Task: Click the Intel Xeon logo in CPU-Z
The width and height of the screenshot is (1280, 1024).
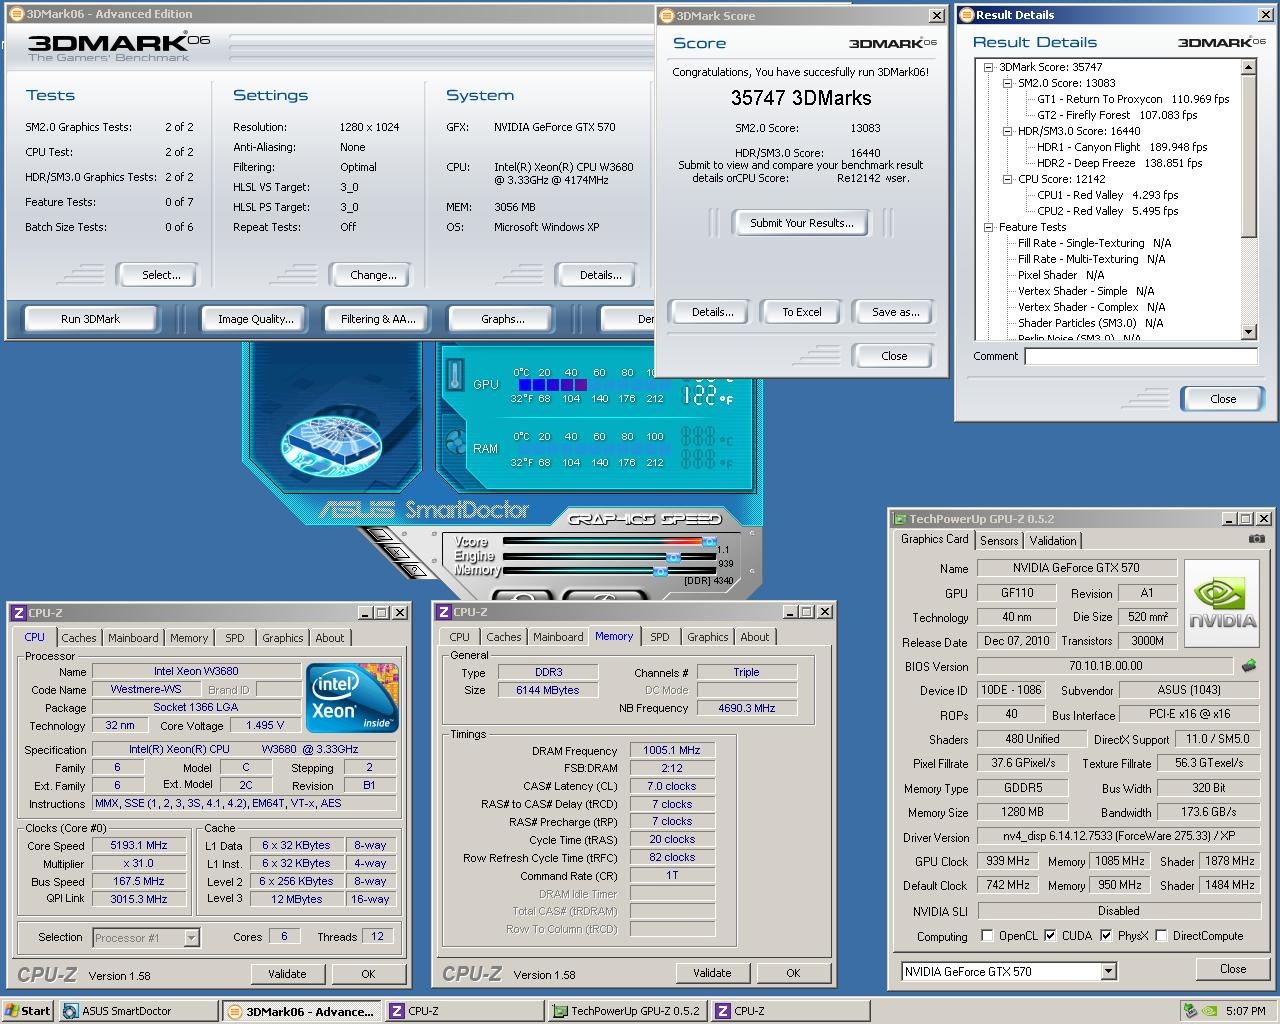Action: [352, 697]
